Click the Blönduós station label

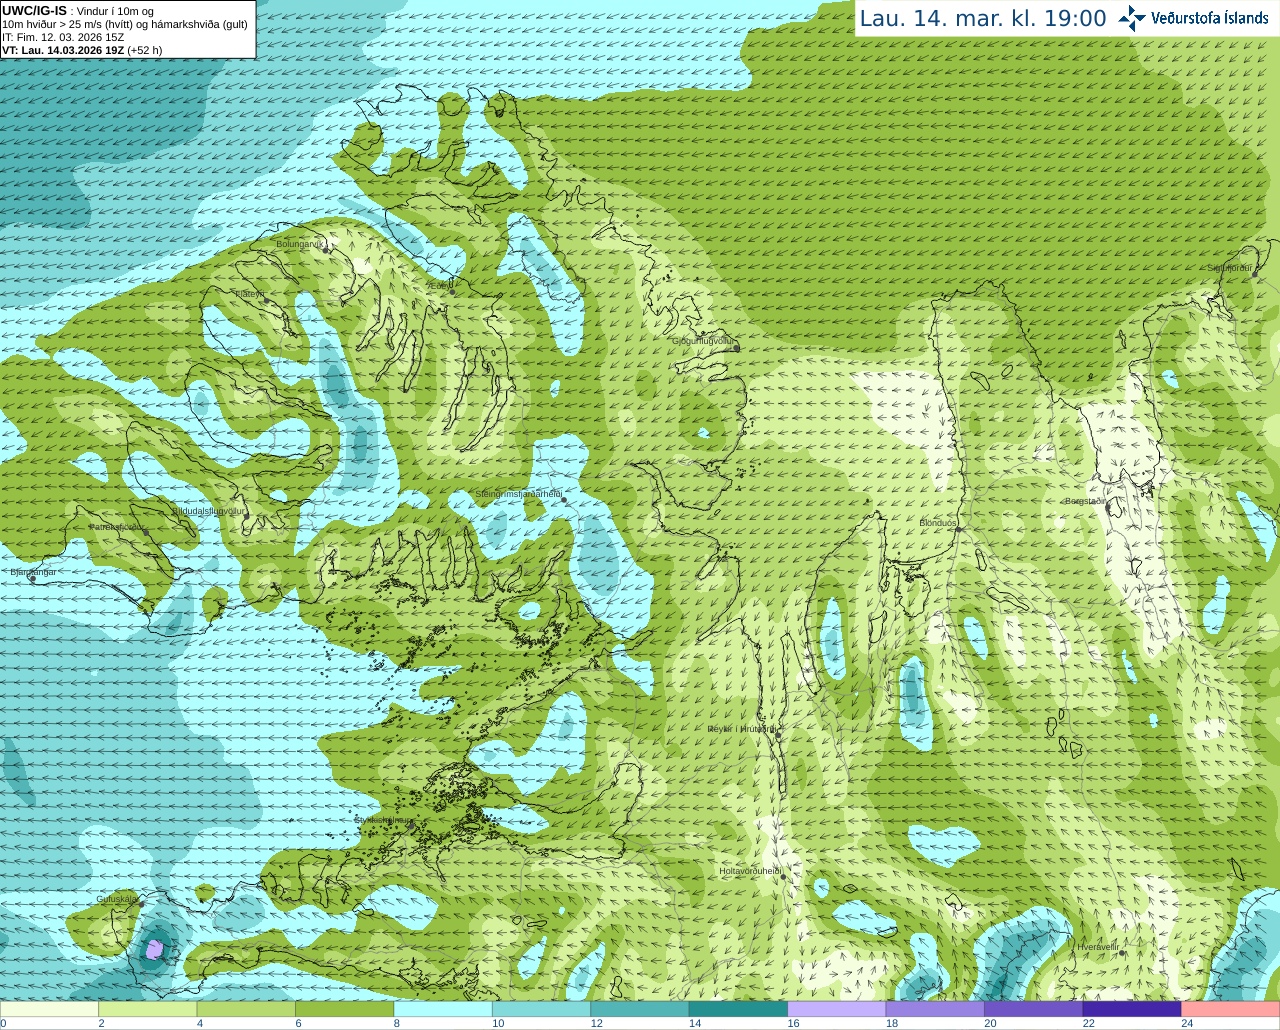938,523
